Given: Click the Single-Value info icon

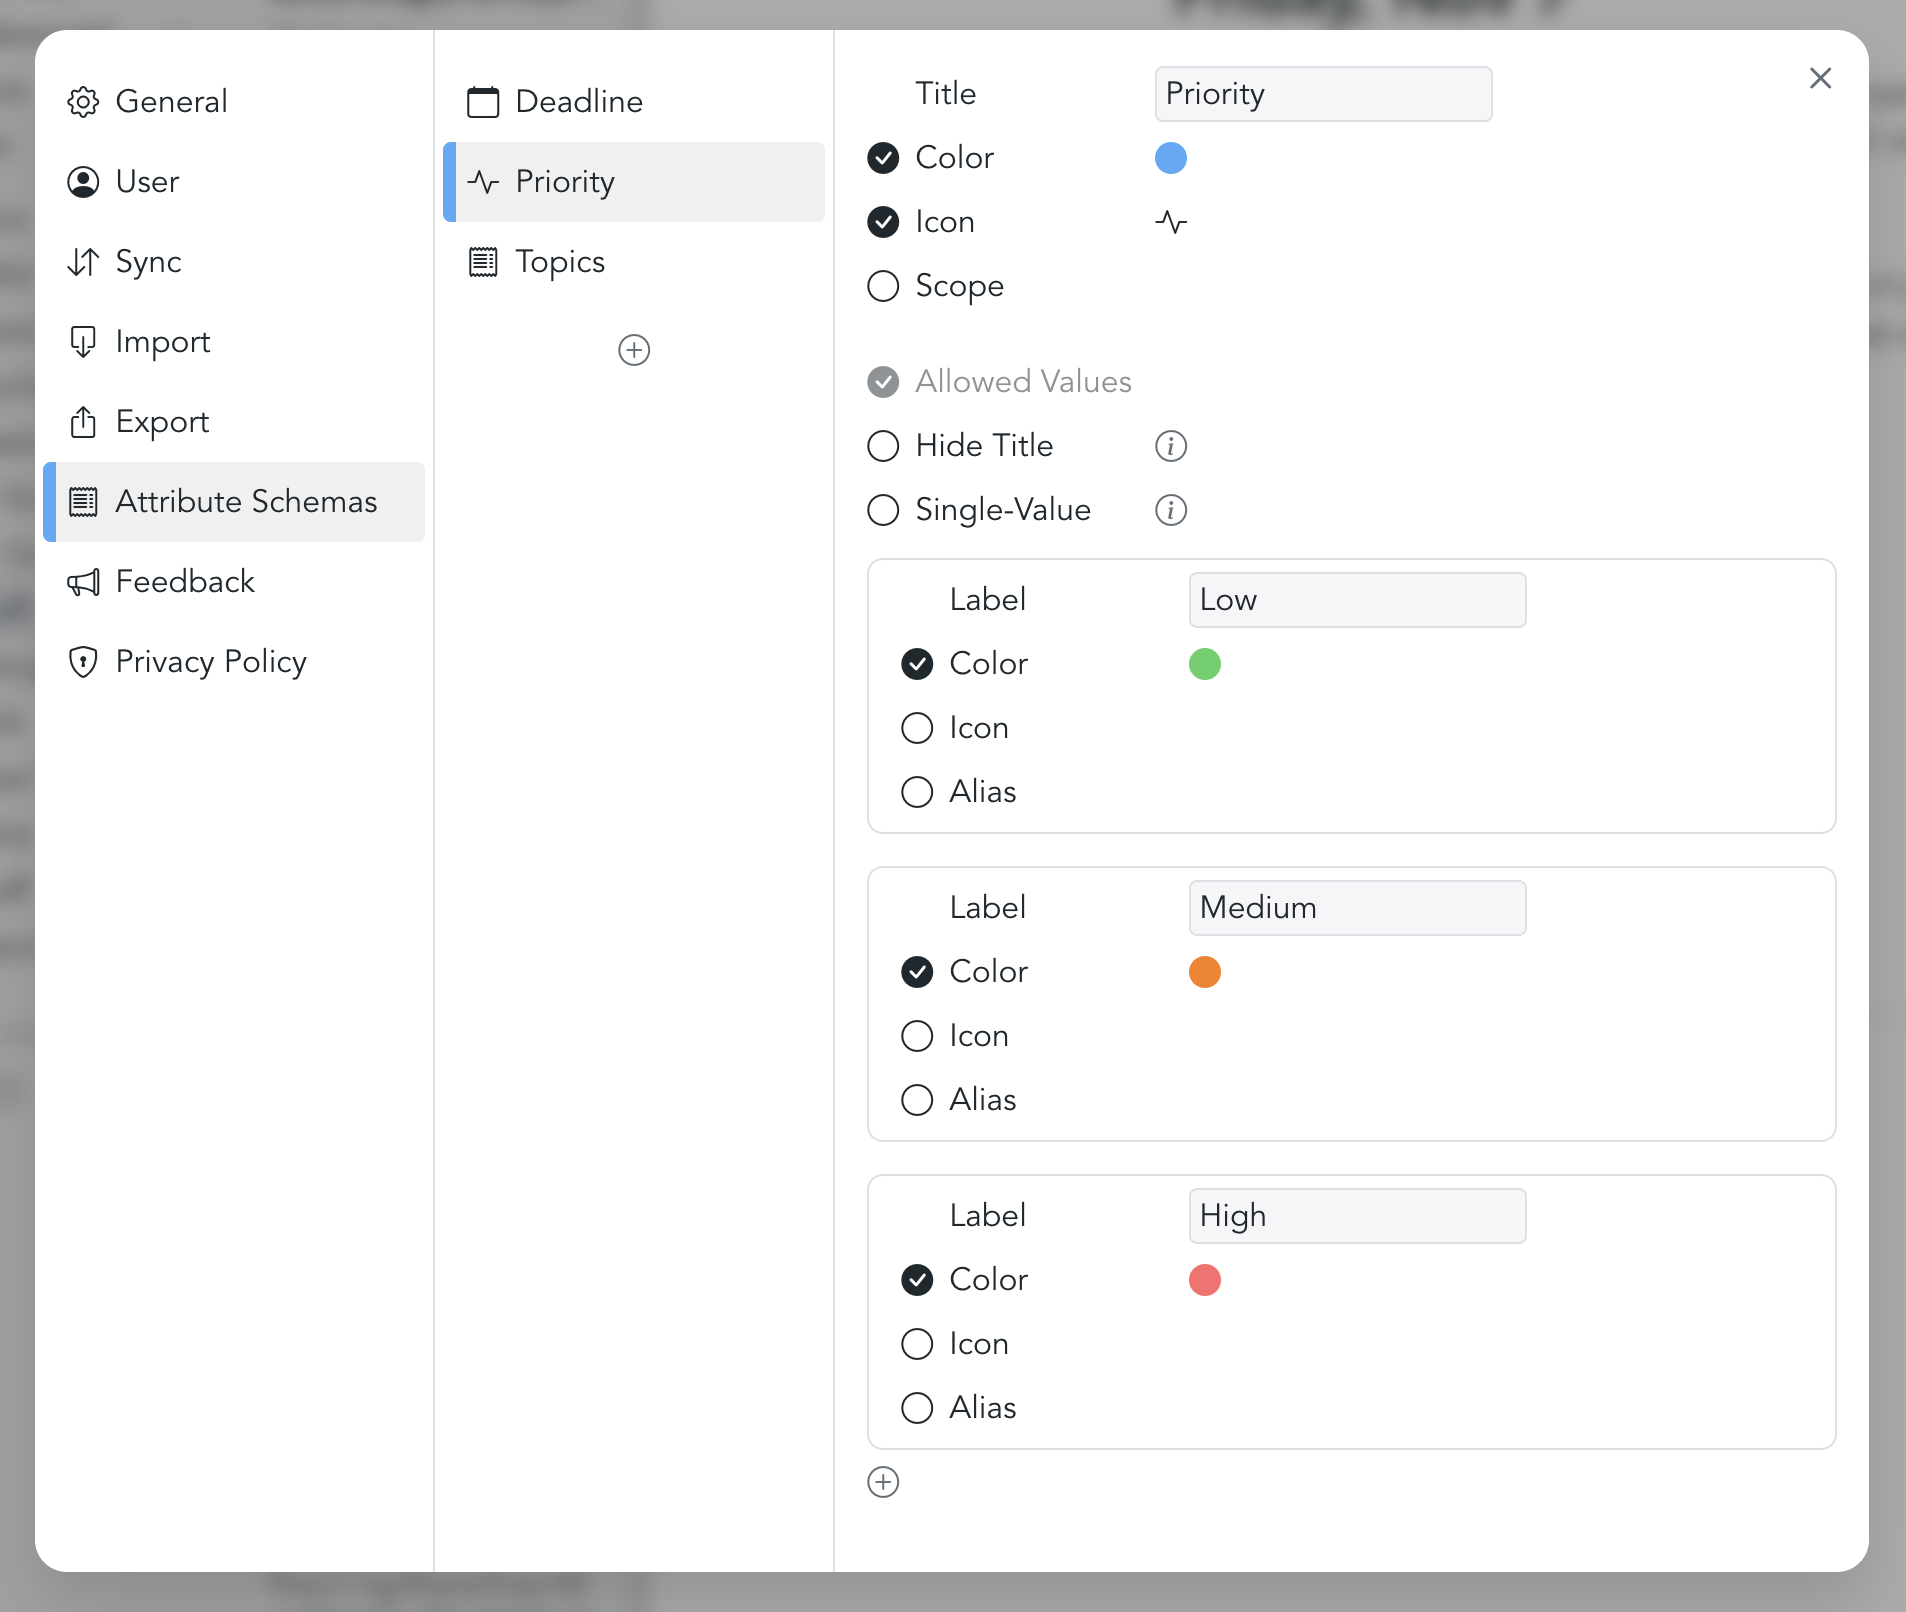Looking at the screenshot, I should click(1170, 510).
